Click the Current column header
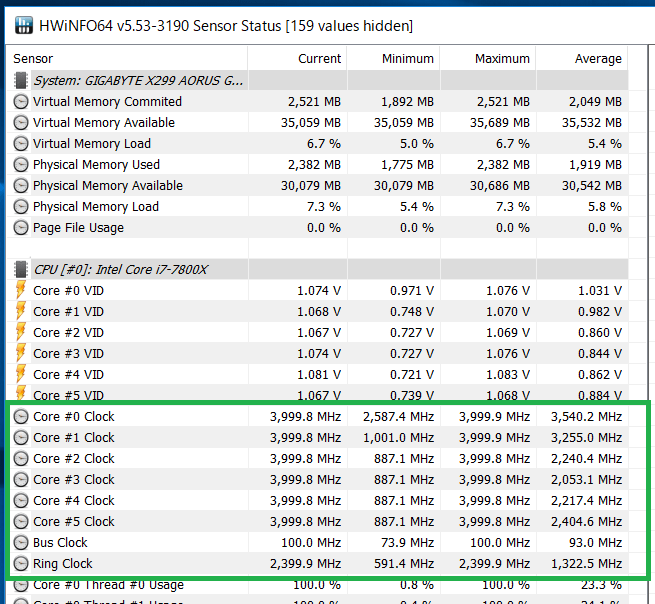This screenshot has height=604, width=655. [297, 58]
